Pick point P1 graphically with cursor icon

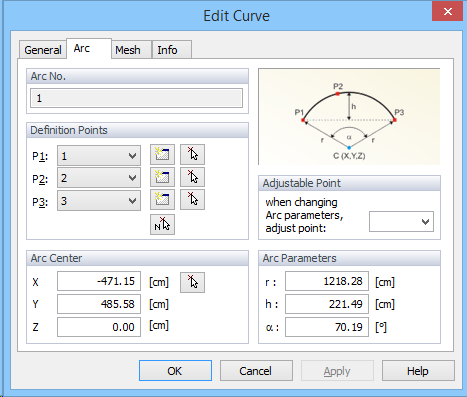coord(192,155)
